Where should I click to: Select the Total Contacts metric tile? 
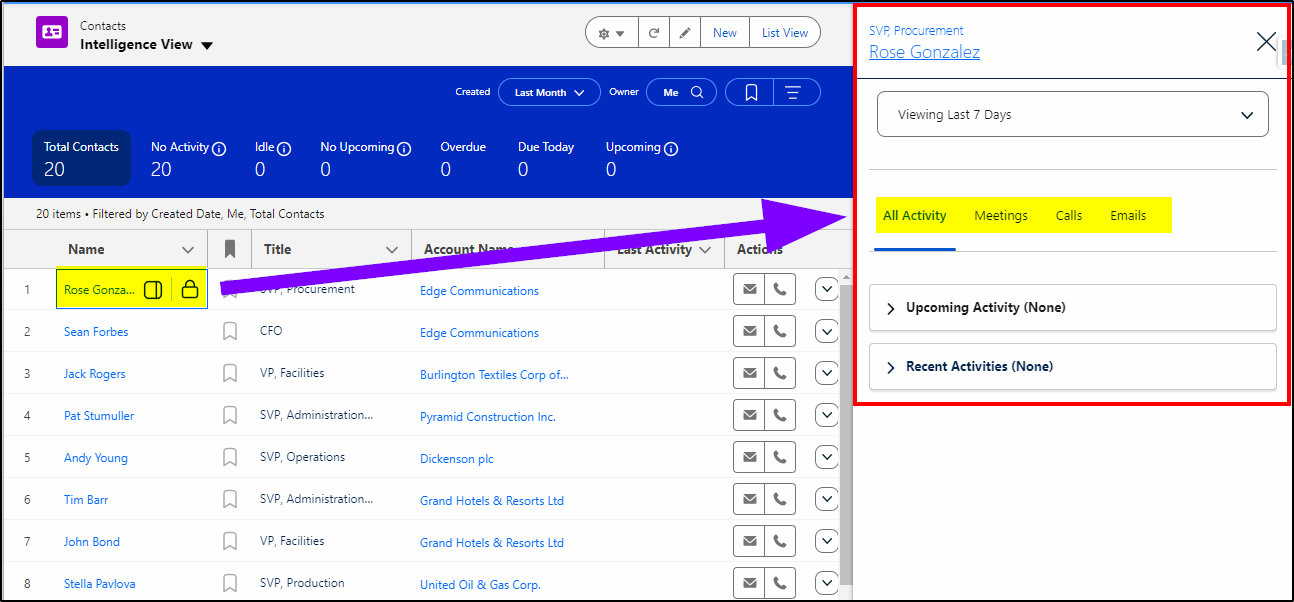pyautogui.click(x=81, y=158)
